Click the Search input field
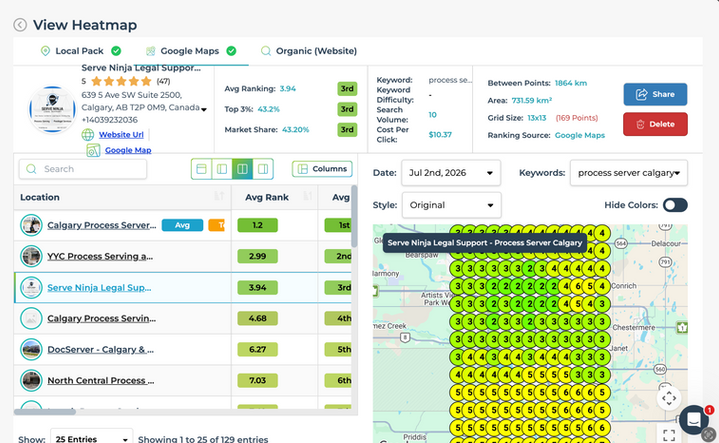Viewport: 719px width, 443px height. coord(83,169)
